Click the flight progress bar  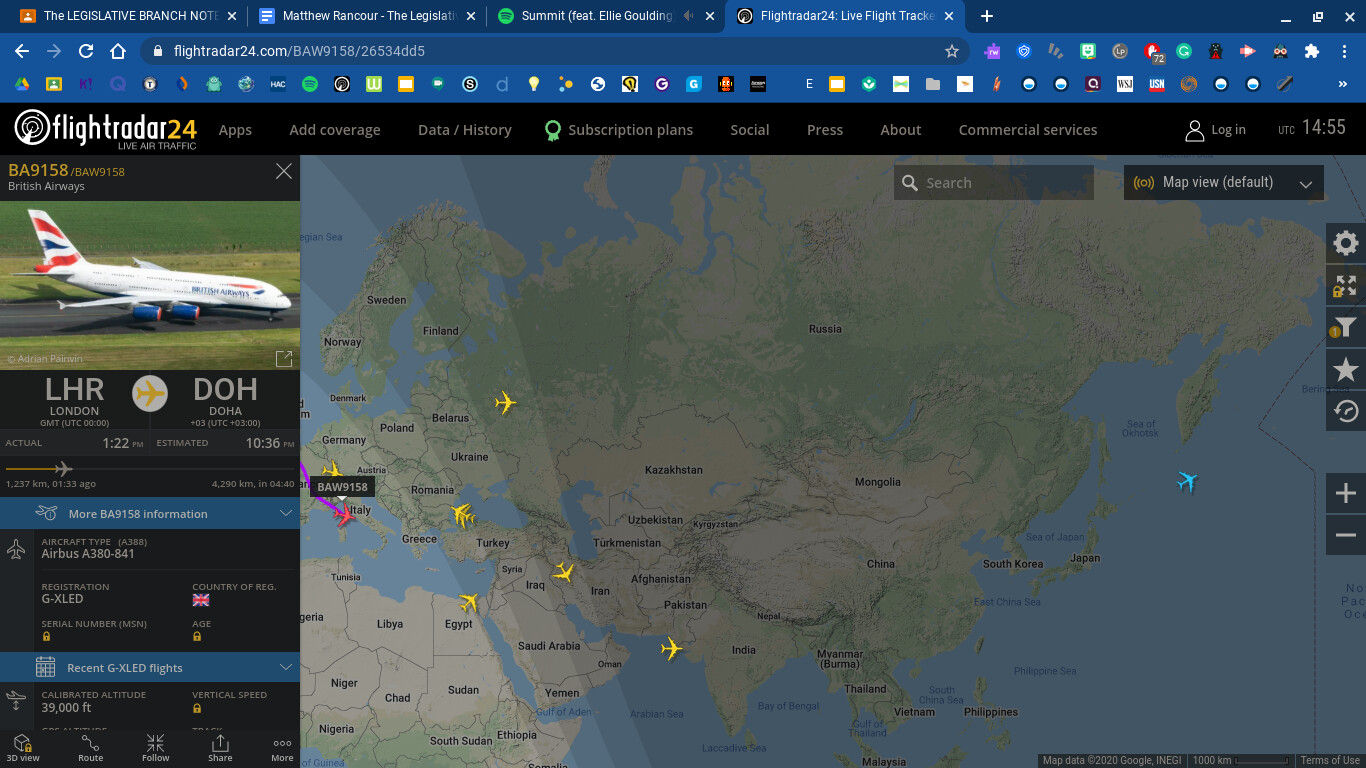pyautogui.click(x=150, y=468)
